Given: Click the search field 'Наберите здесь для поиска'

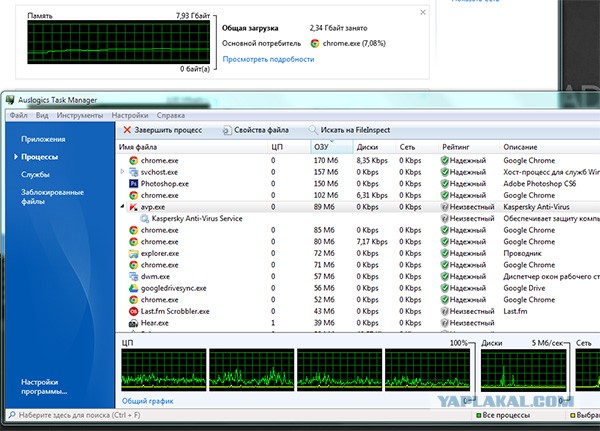Looking at the screenshot, I should point(80,415).
